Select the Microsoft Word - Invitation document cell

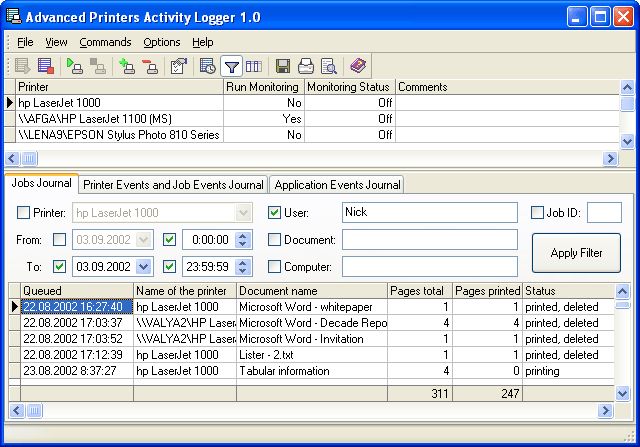point(312,339)
